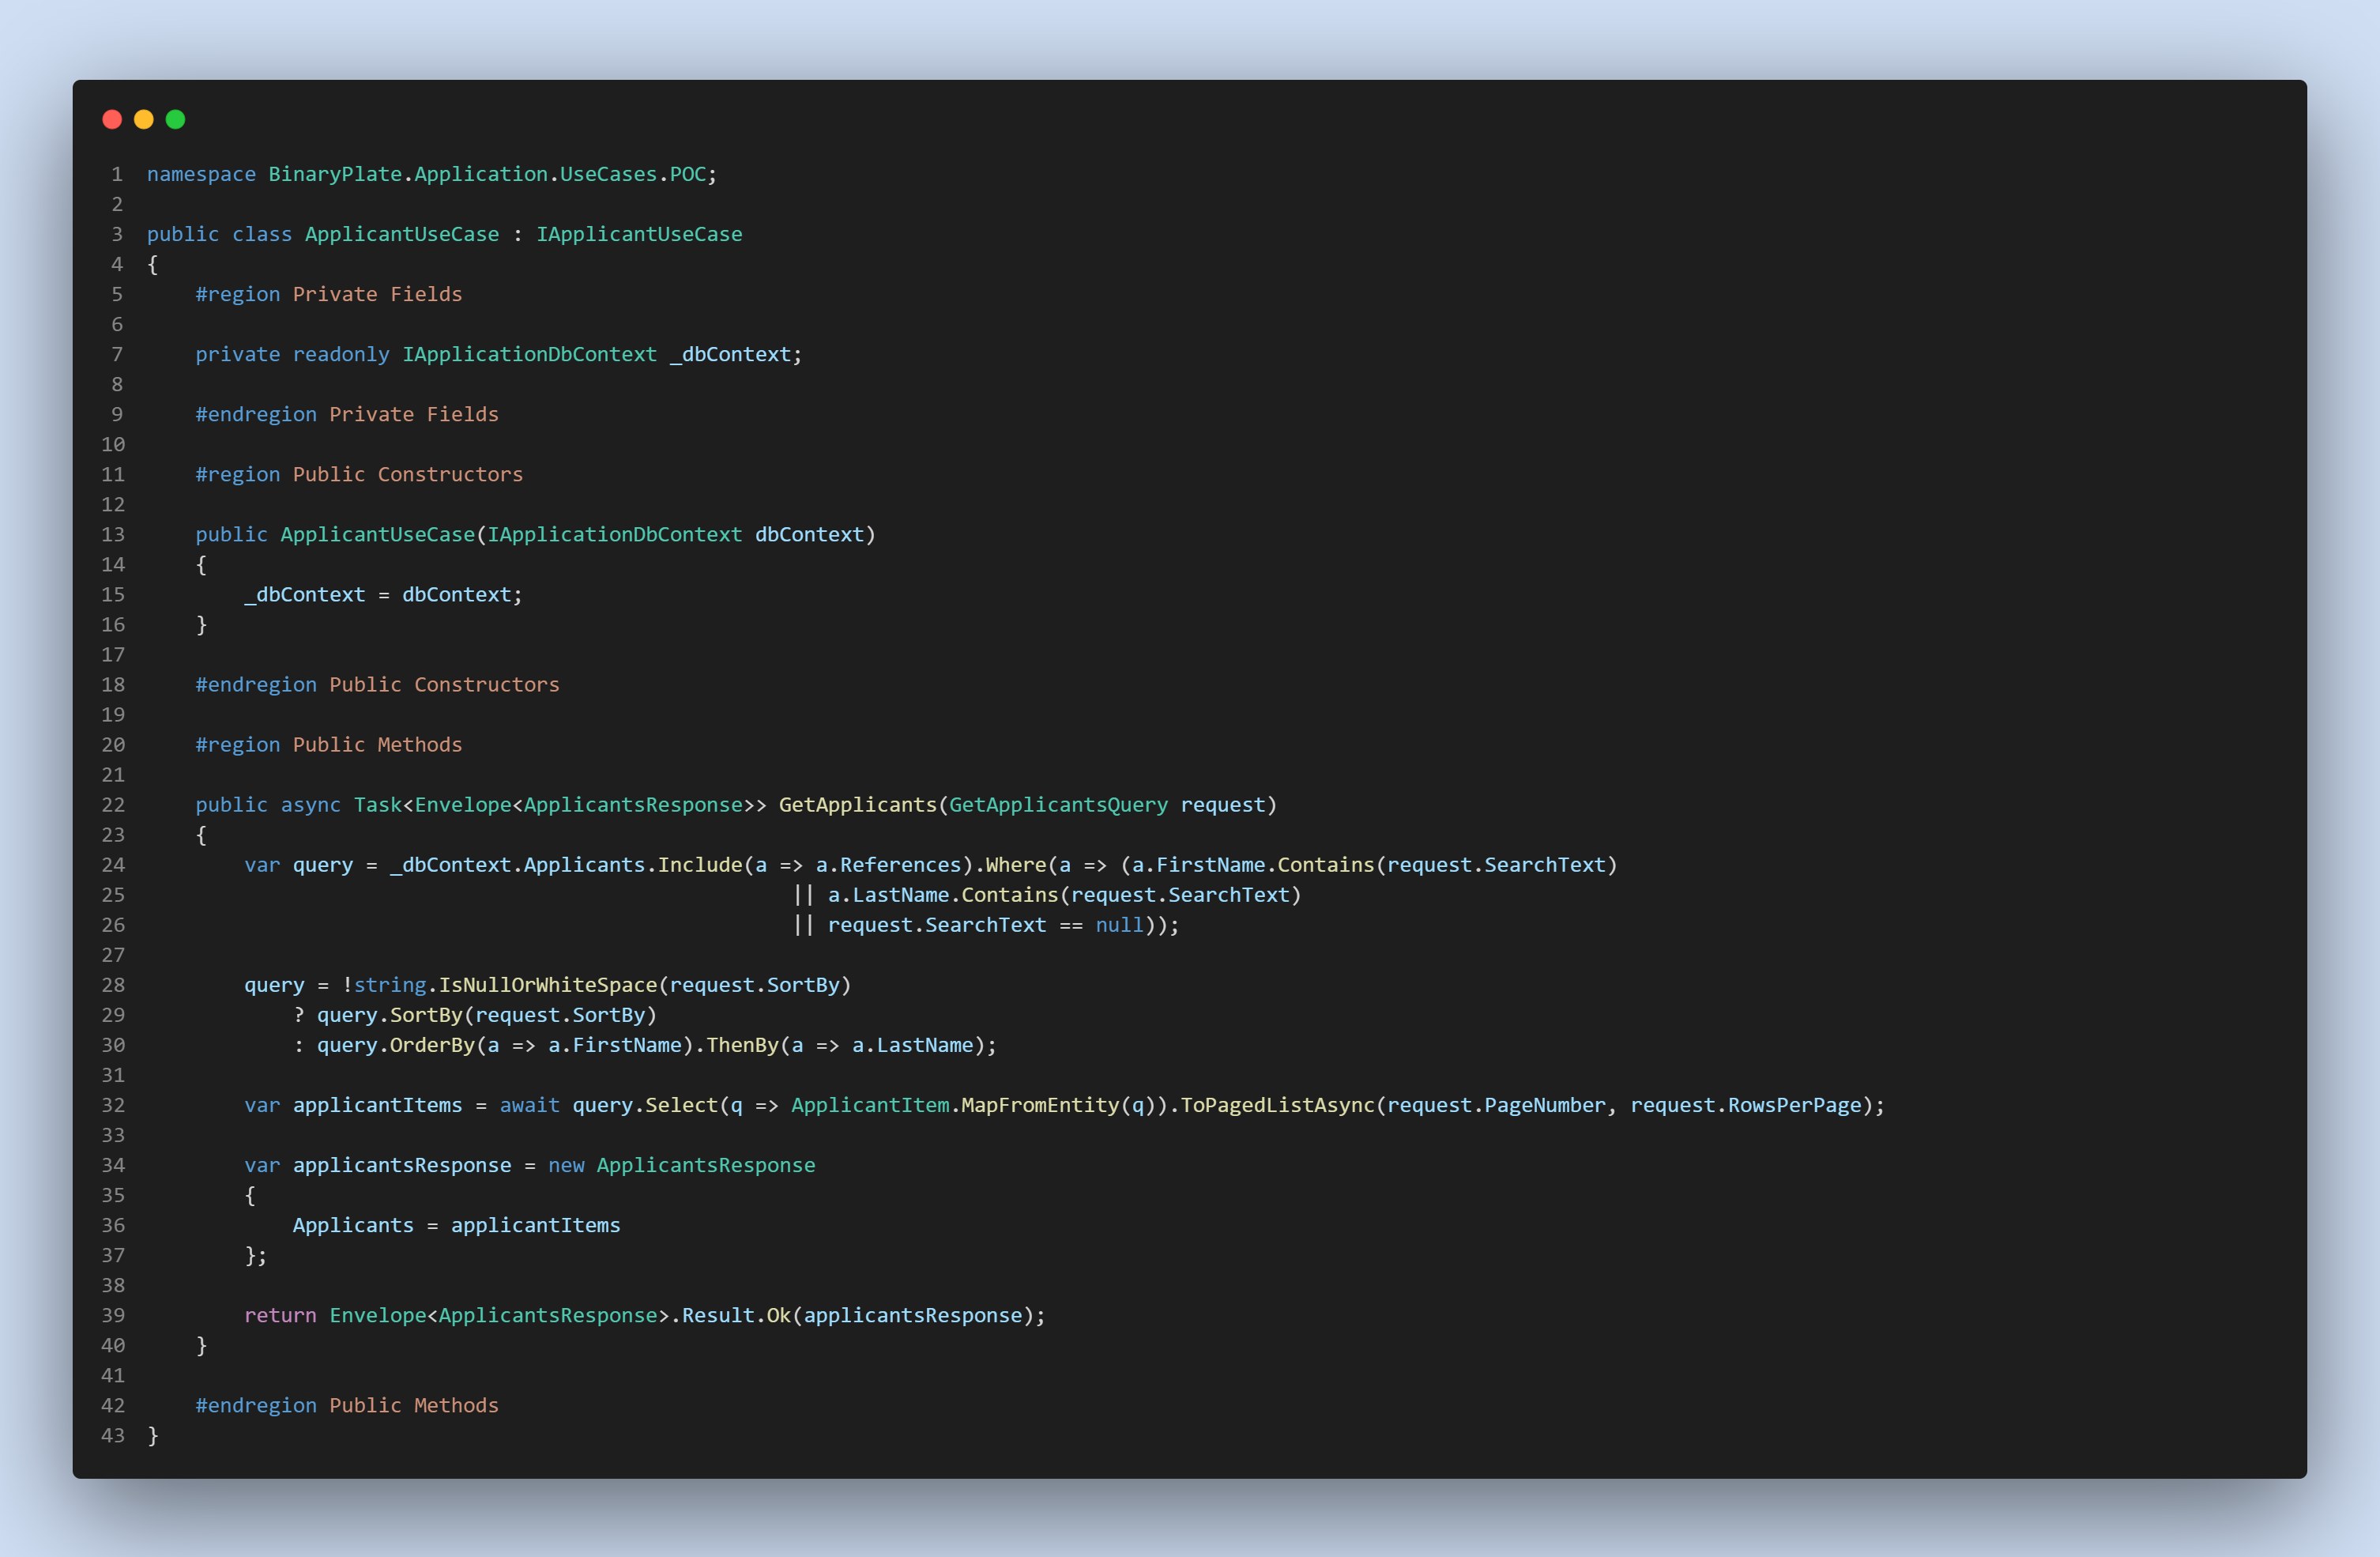The width and height of the screenshot is (2380, 1557).
Task: Click 'IApplicantUseCase' on line 3
Action: [x=639, y=234]
